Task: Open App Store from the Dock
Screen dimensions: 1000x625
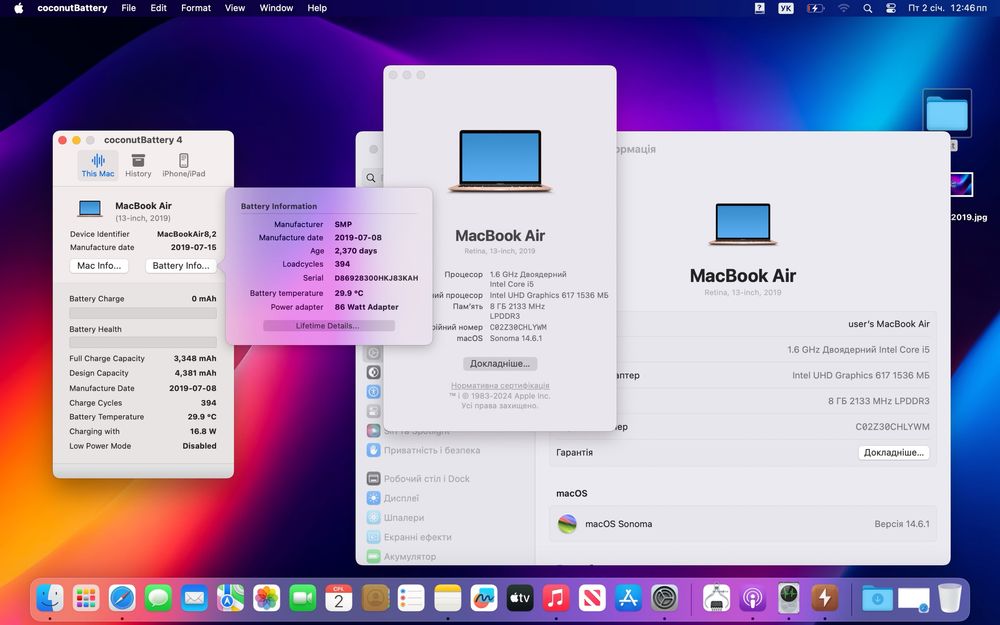Action: click(x=628, y=598)
